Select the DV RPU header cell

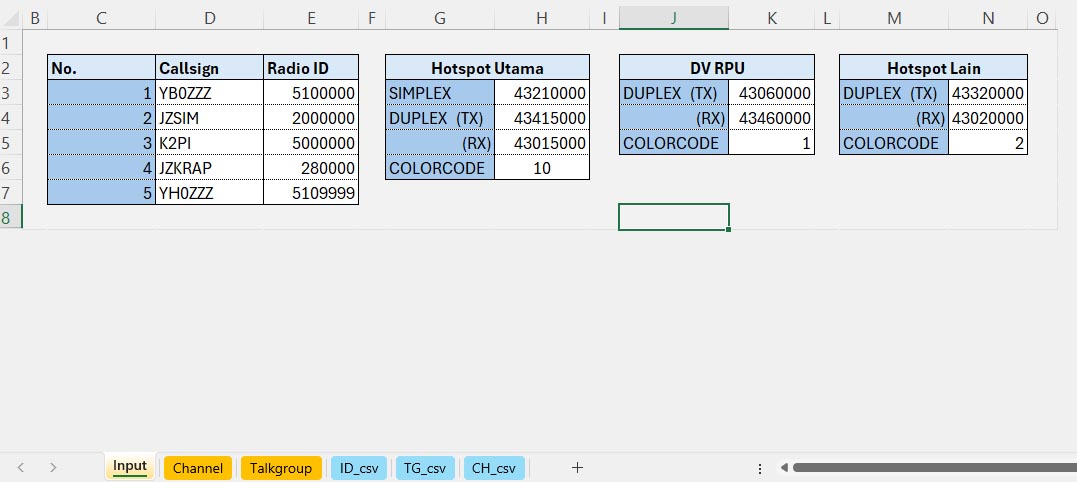[x=716, y=68]
